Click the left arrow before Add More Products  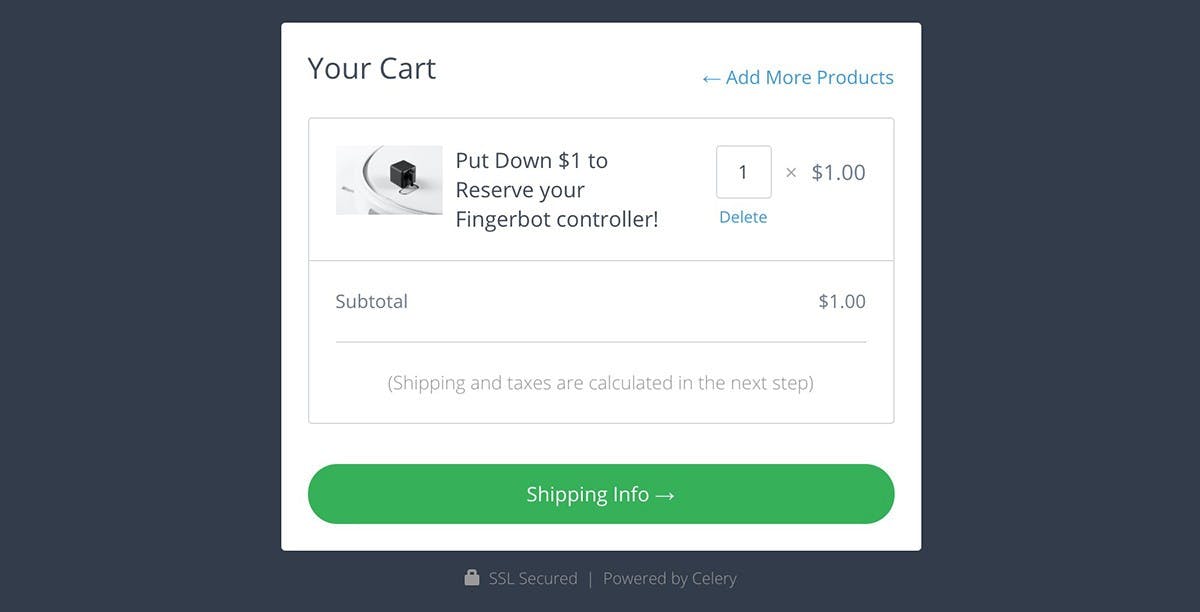711,79
